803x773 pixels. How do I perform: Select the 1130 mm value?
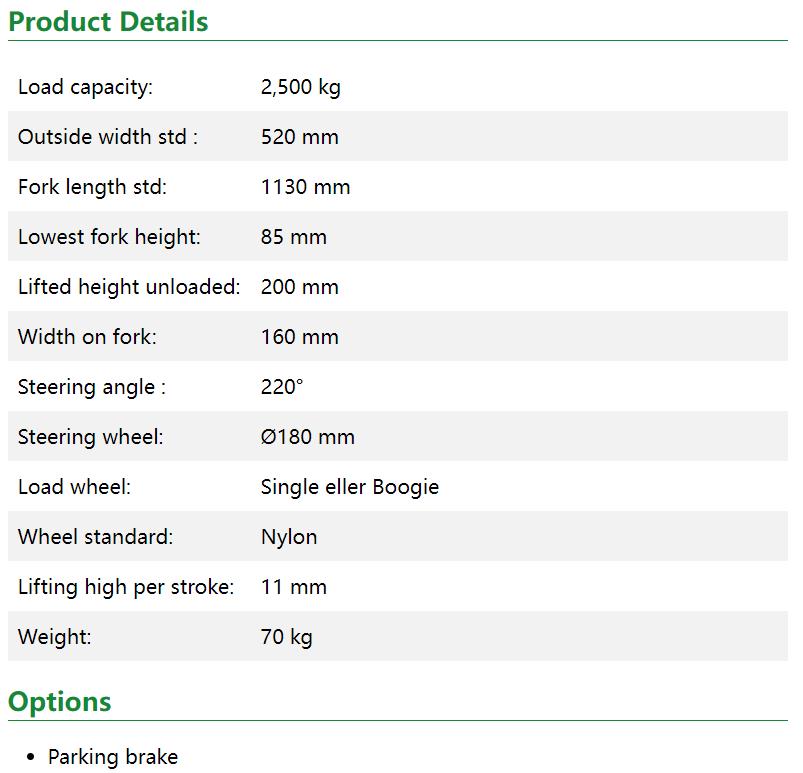coord(305,187)
